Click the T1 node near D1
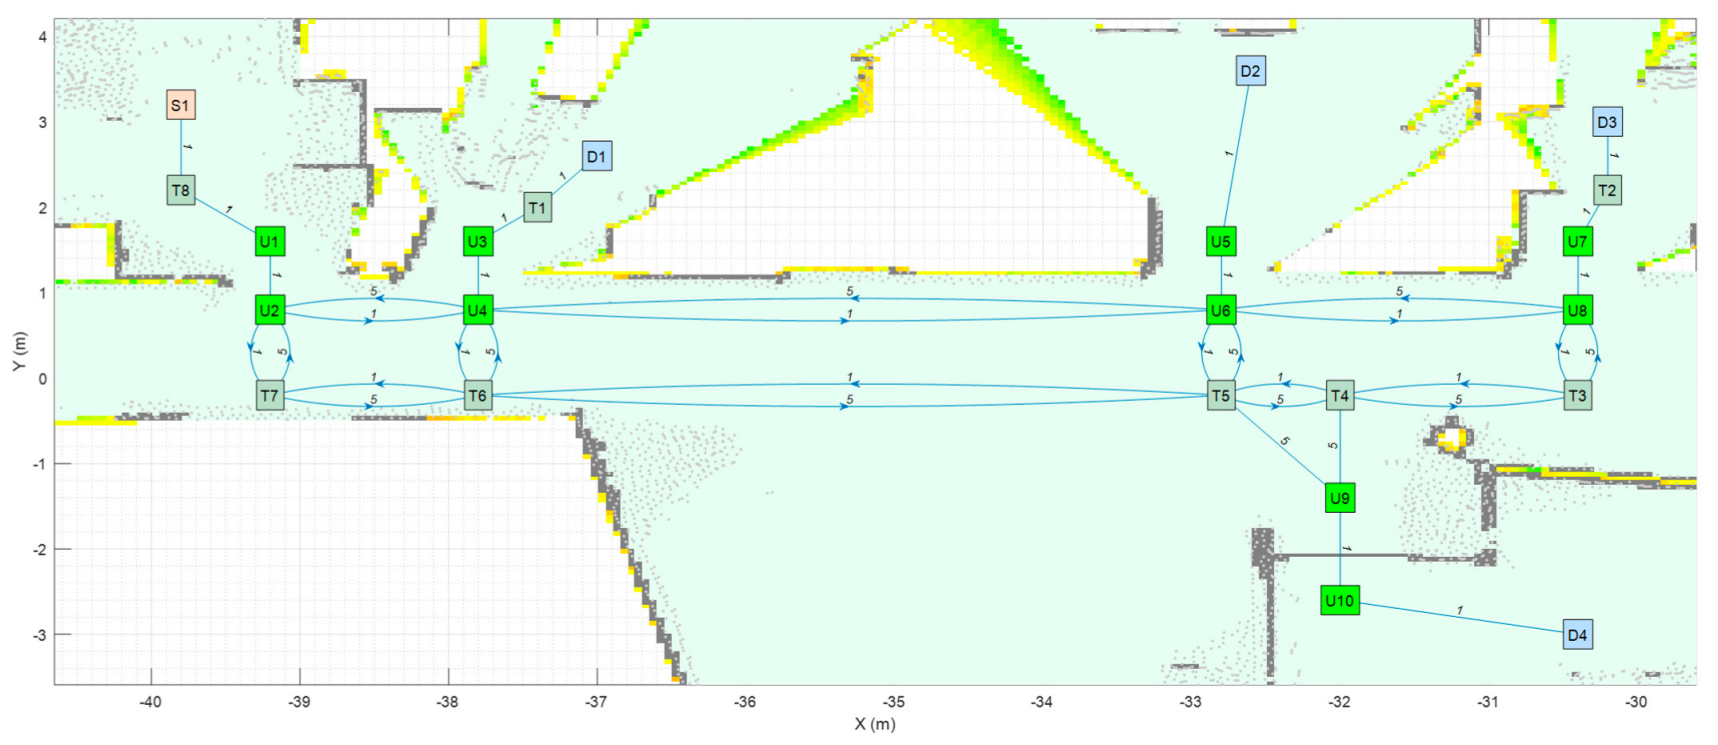Viewport: 1718px width, 745px height. click(537, 207)
